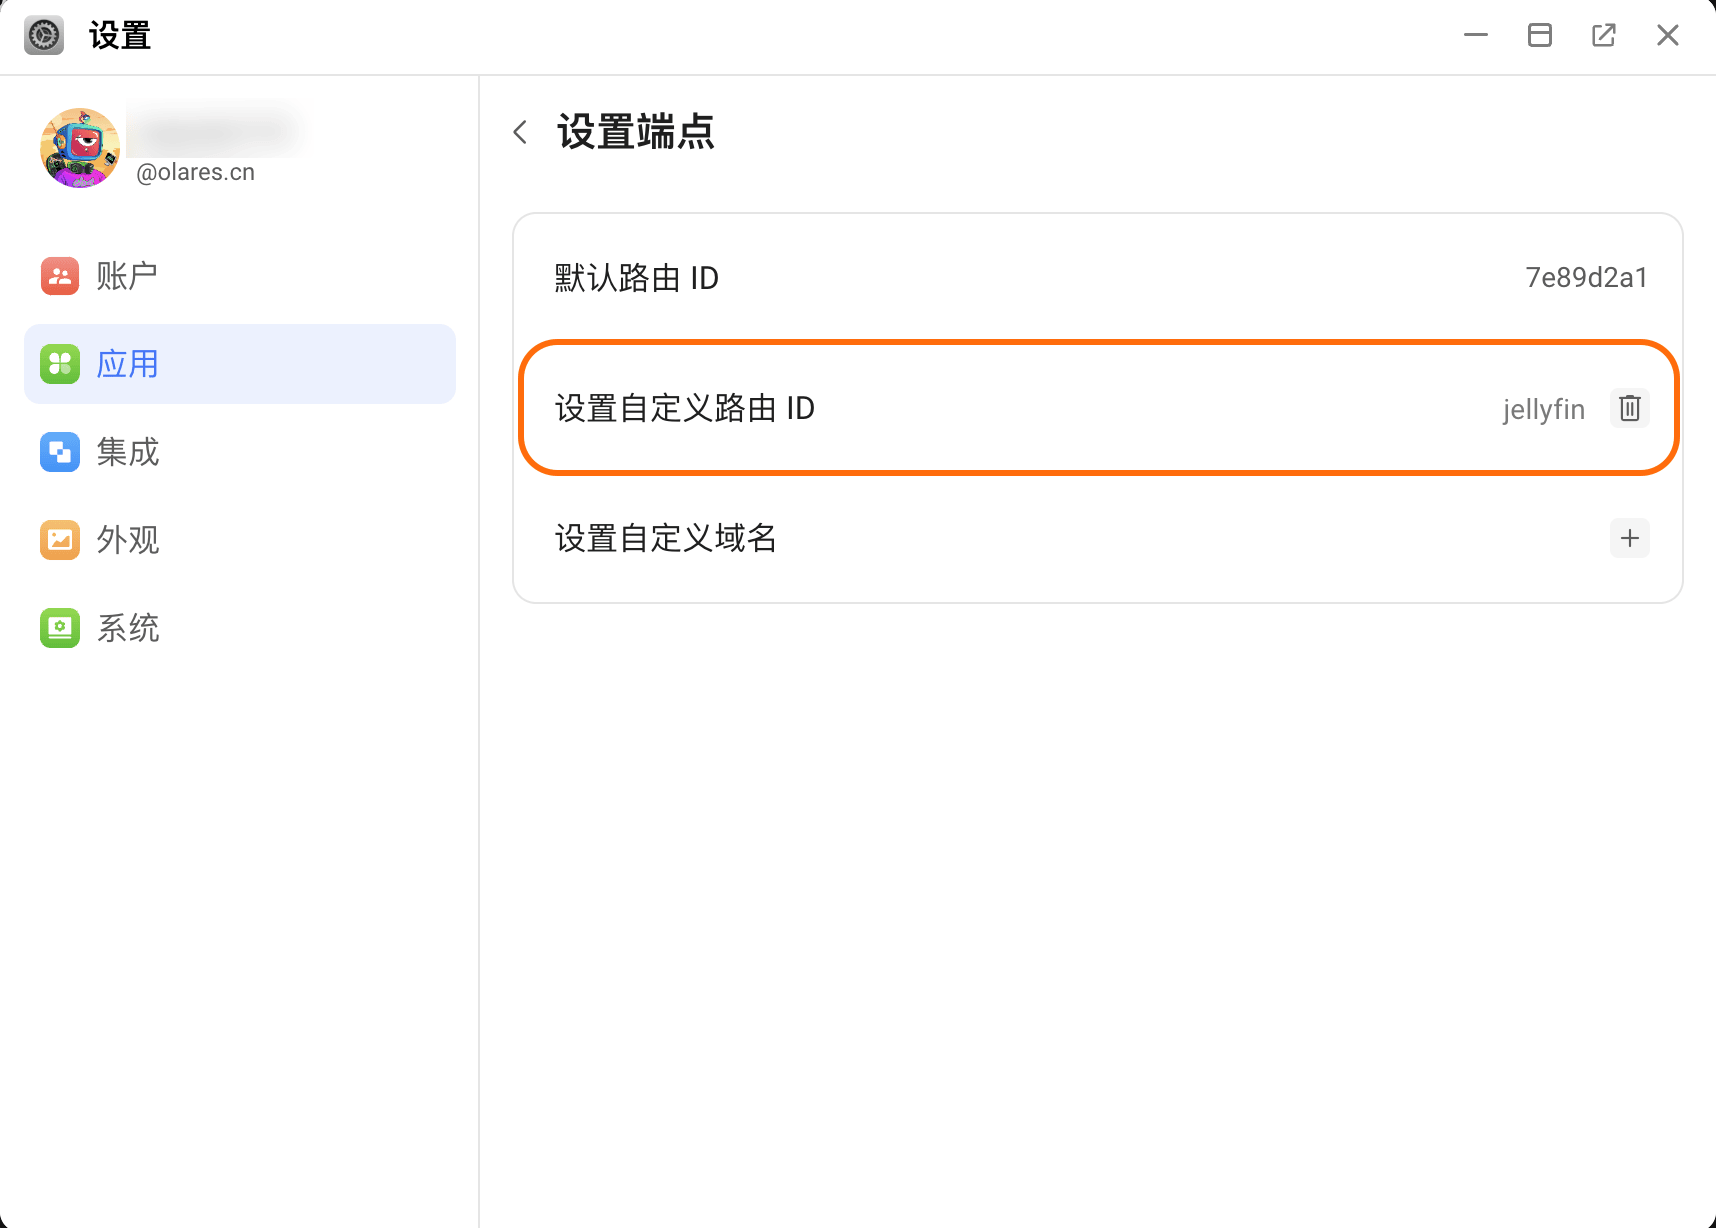Screen dimensions: 1716x1228
Task: Open app in external window via icon
Action: point(1603,34)
